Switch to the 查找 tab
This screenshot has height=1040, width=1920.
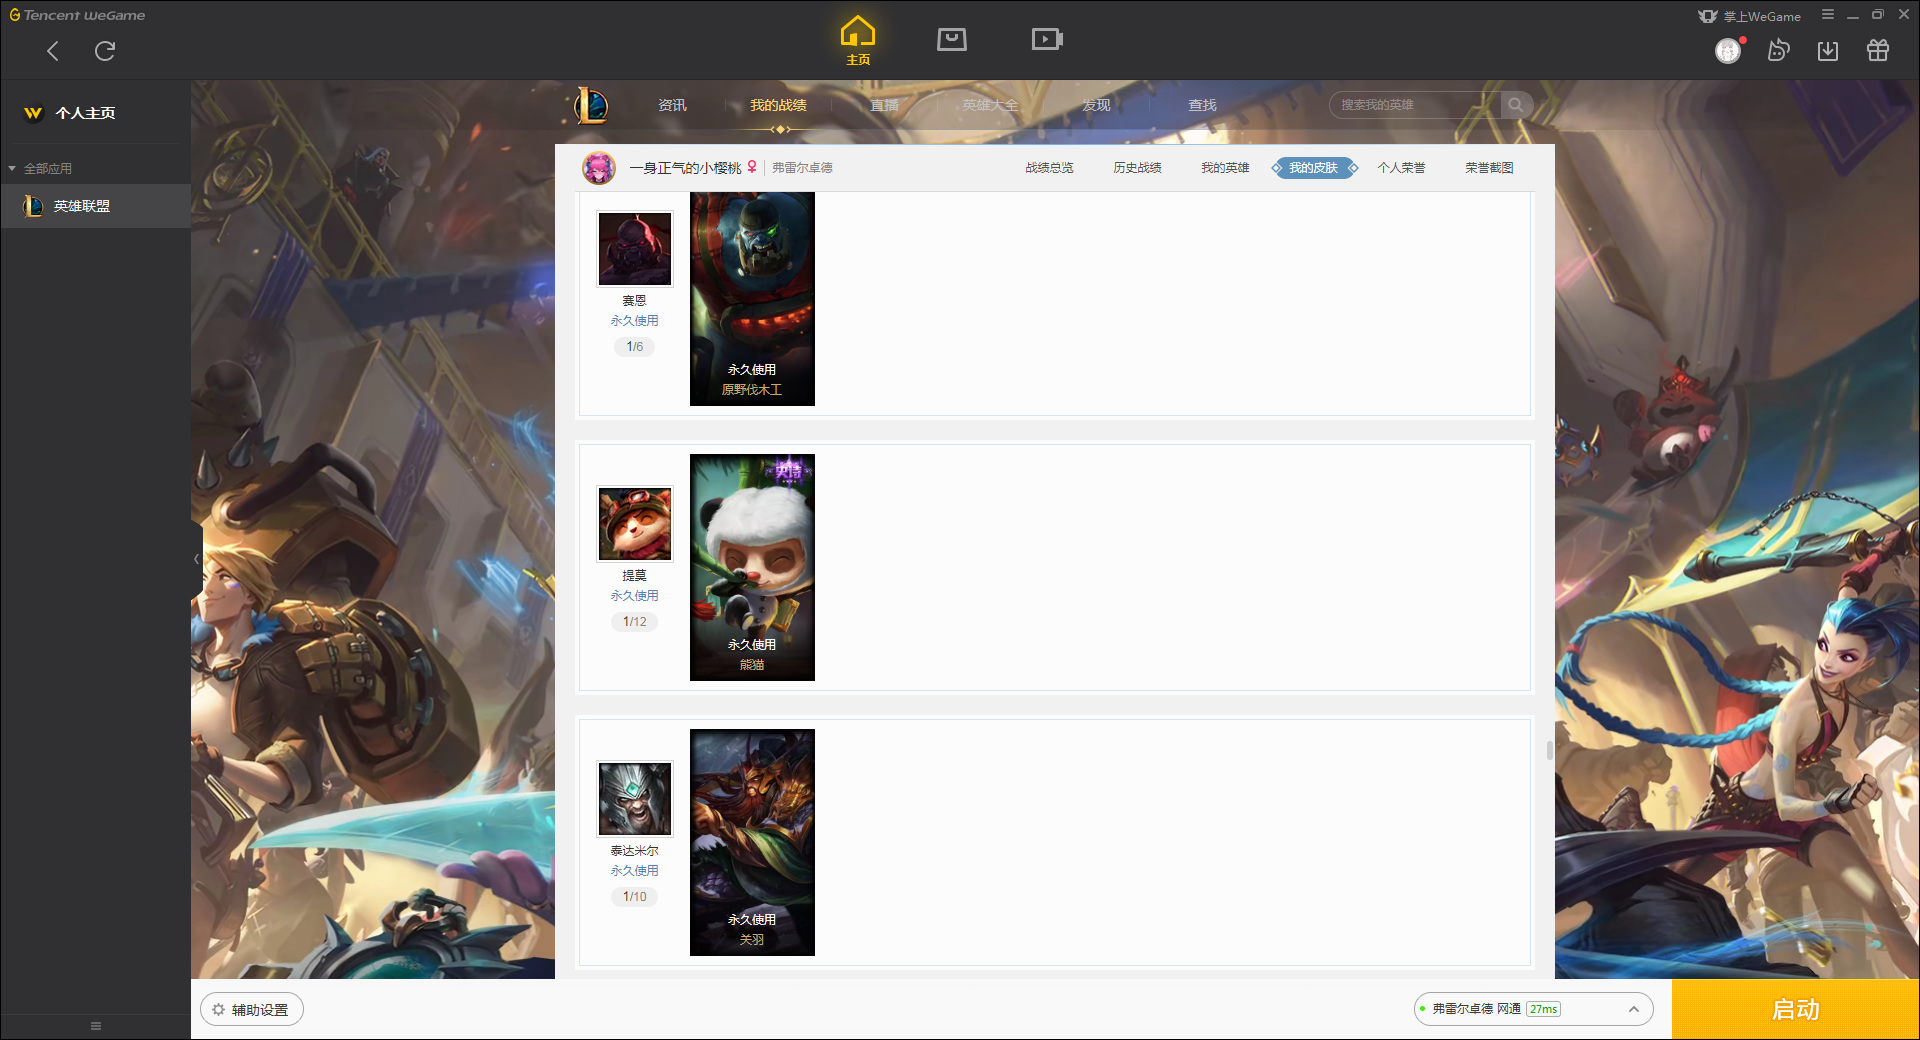(x=1202, y=105)
